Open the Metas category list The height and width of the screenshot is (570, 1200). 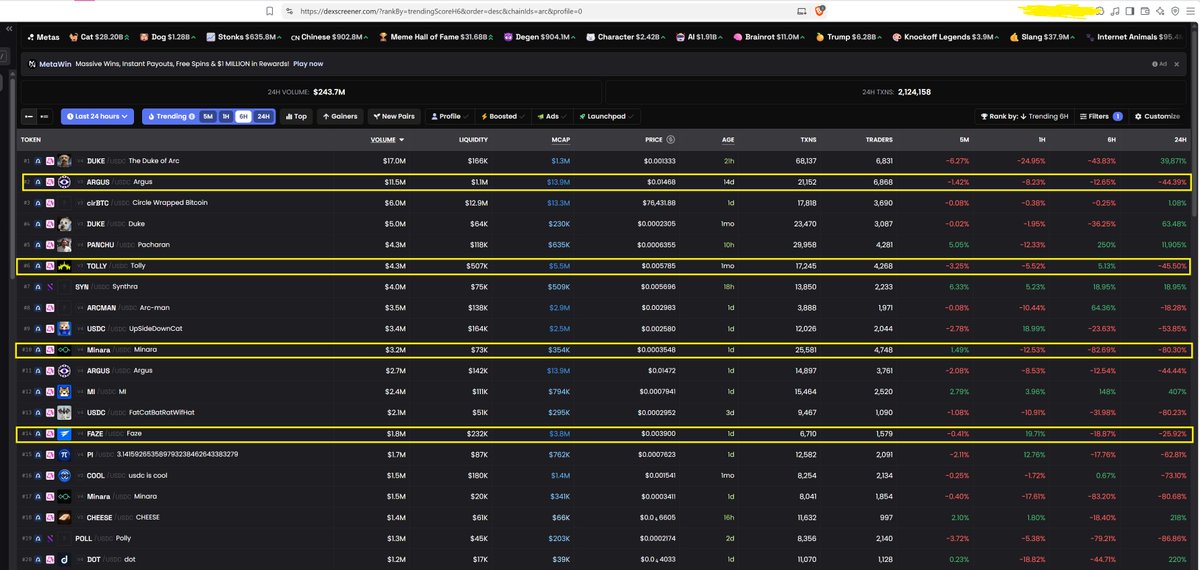[43, 37]
